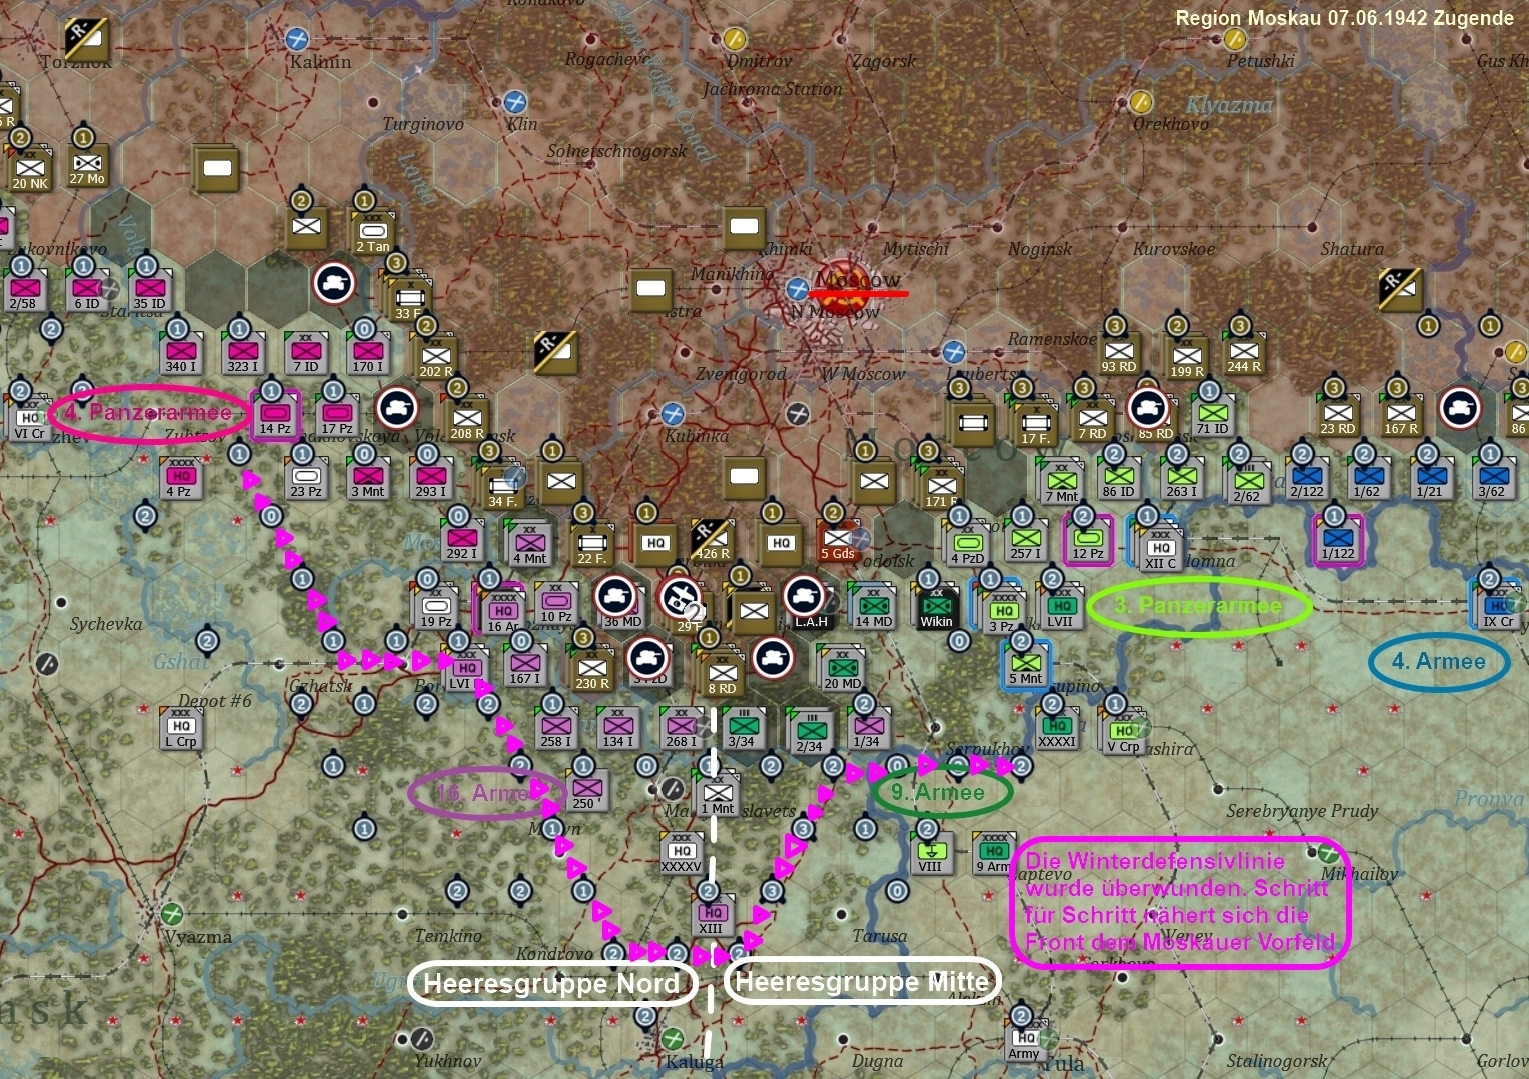Click the 93 RD Soviet rifle division
Viewport: 1529px width, 1079px height.
[x=1118, y=352]
